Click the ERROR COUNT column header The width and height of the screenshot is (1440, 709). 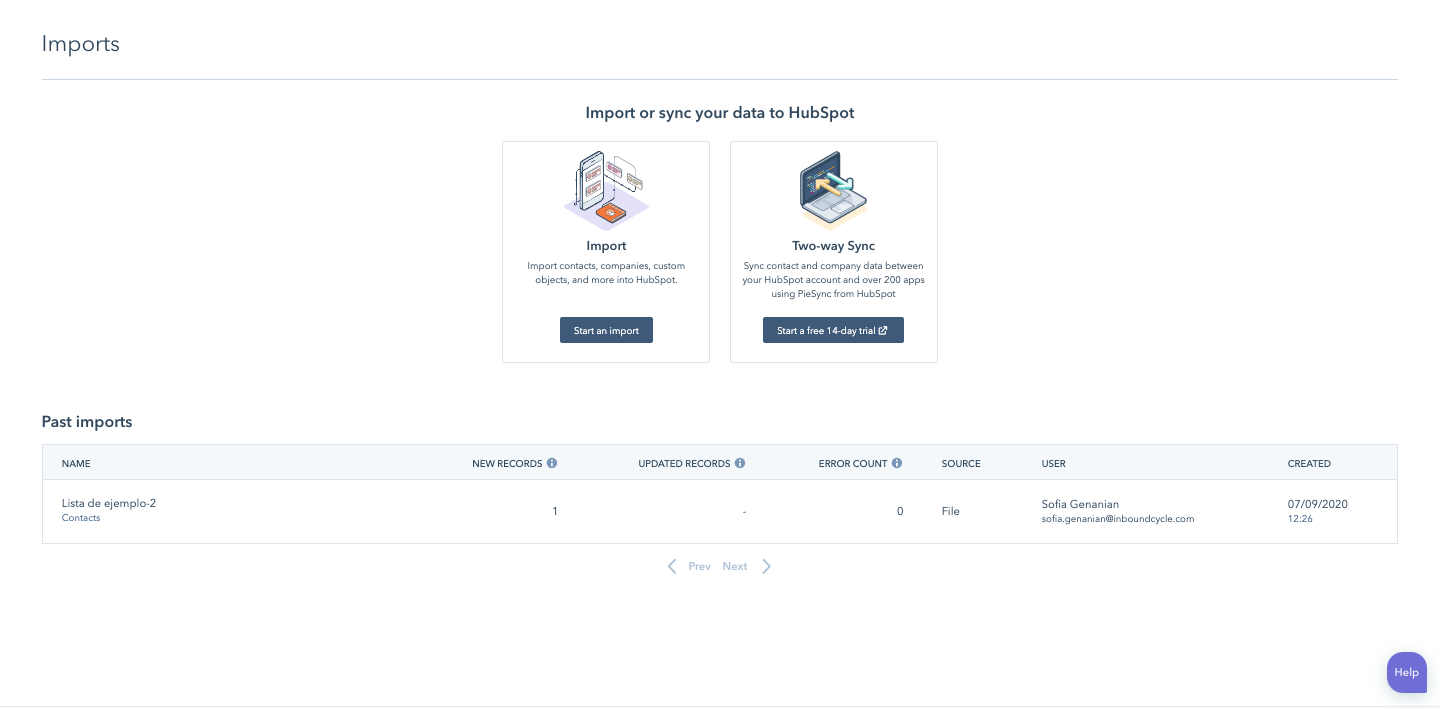(853, 464)
